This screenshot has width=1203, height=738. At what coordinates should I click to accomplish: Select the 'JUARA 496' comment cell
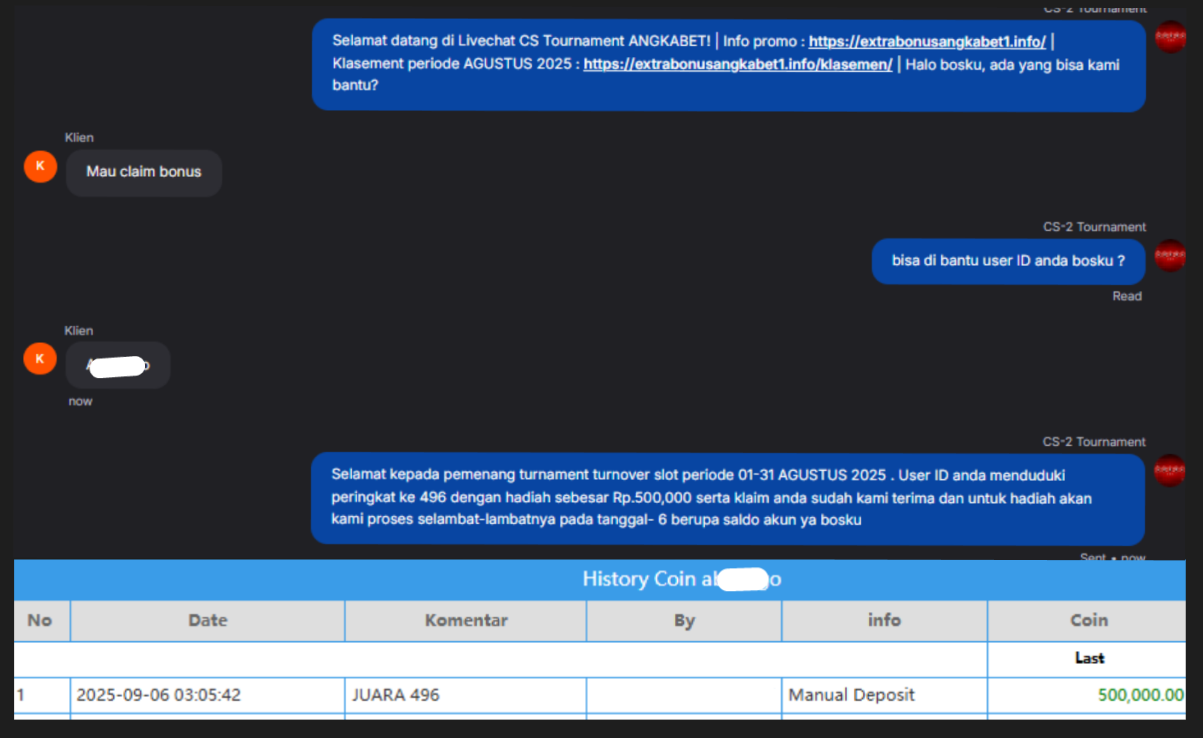click(466, 695)
